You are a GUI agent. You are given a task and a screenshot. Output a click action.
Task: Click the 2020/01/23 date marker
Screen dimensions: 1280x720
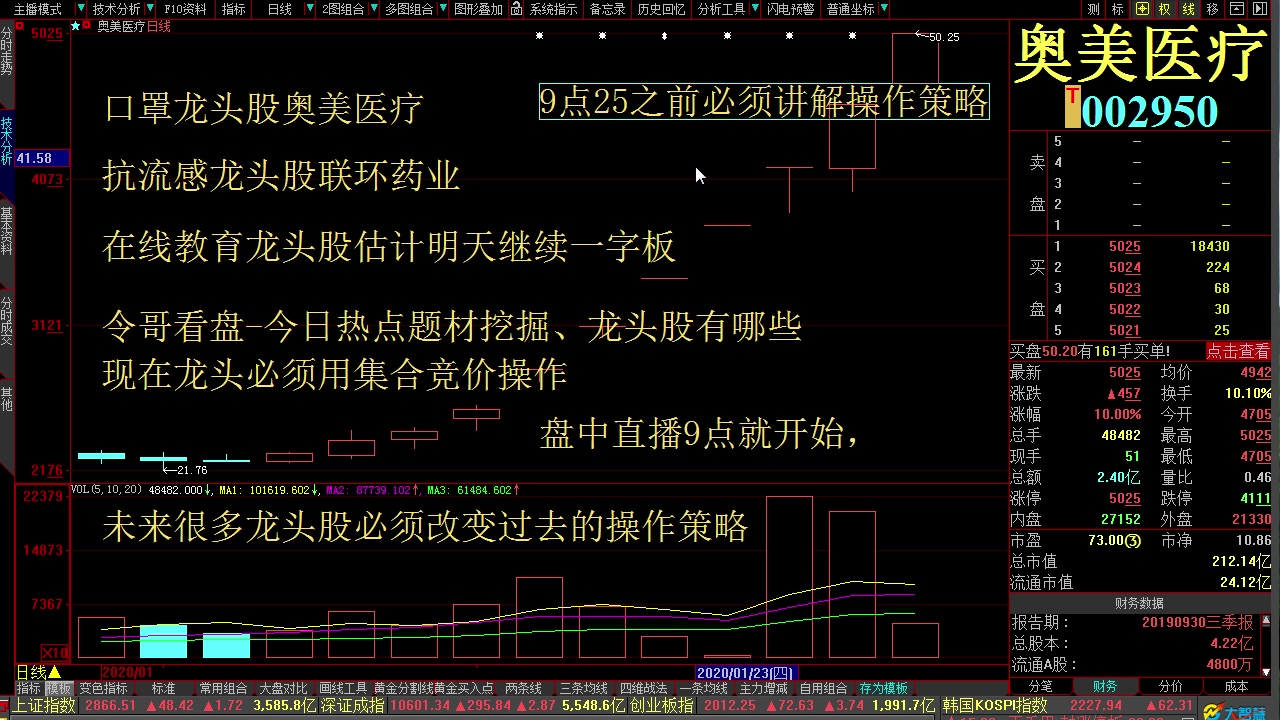pyautogui.click(x=745, y=673)
